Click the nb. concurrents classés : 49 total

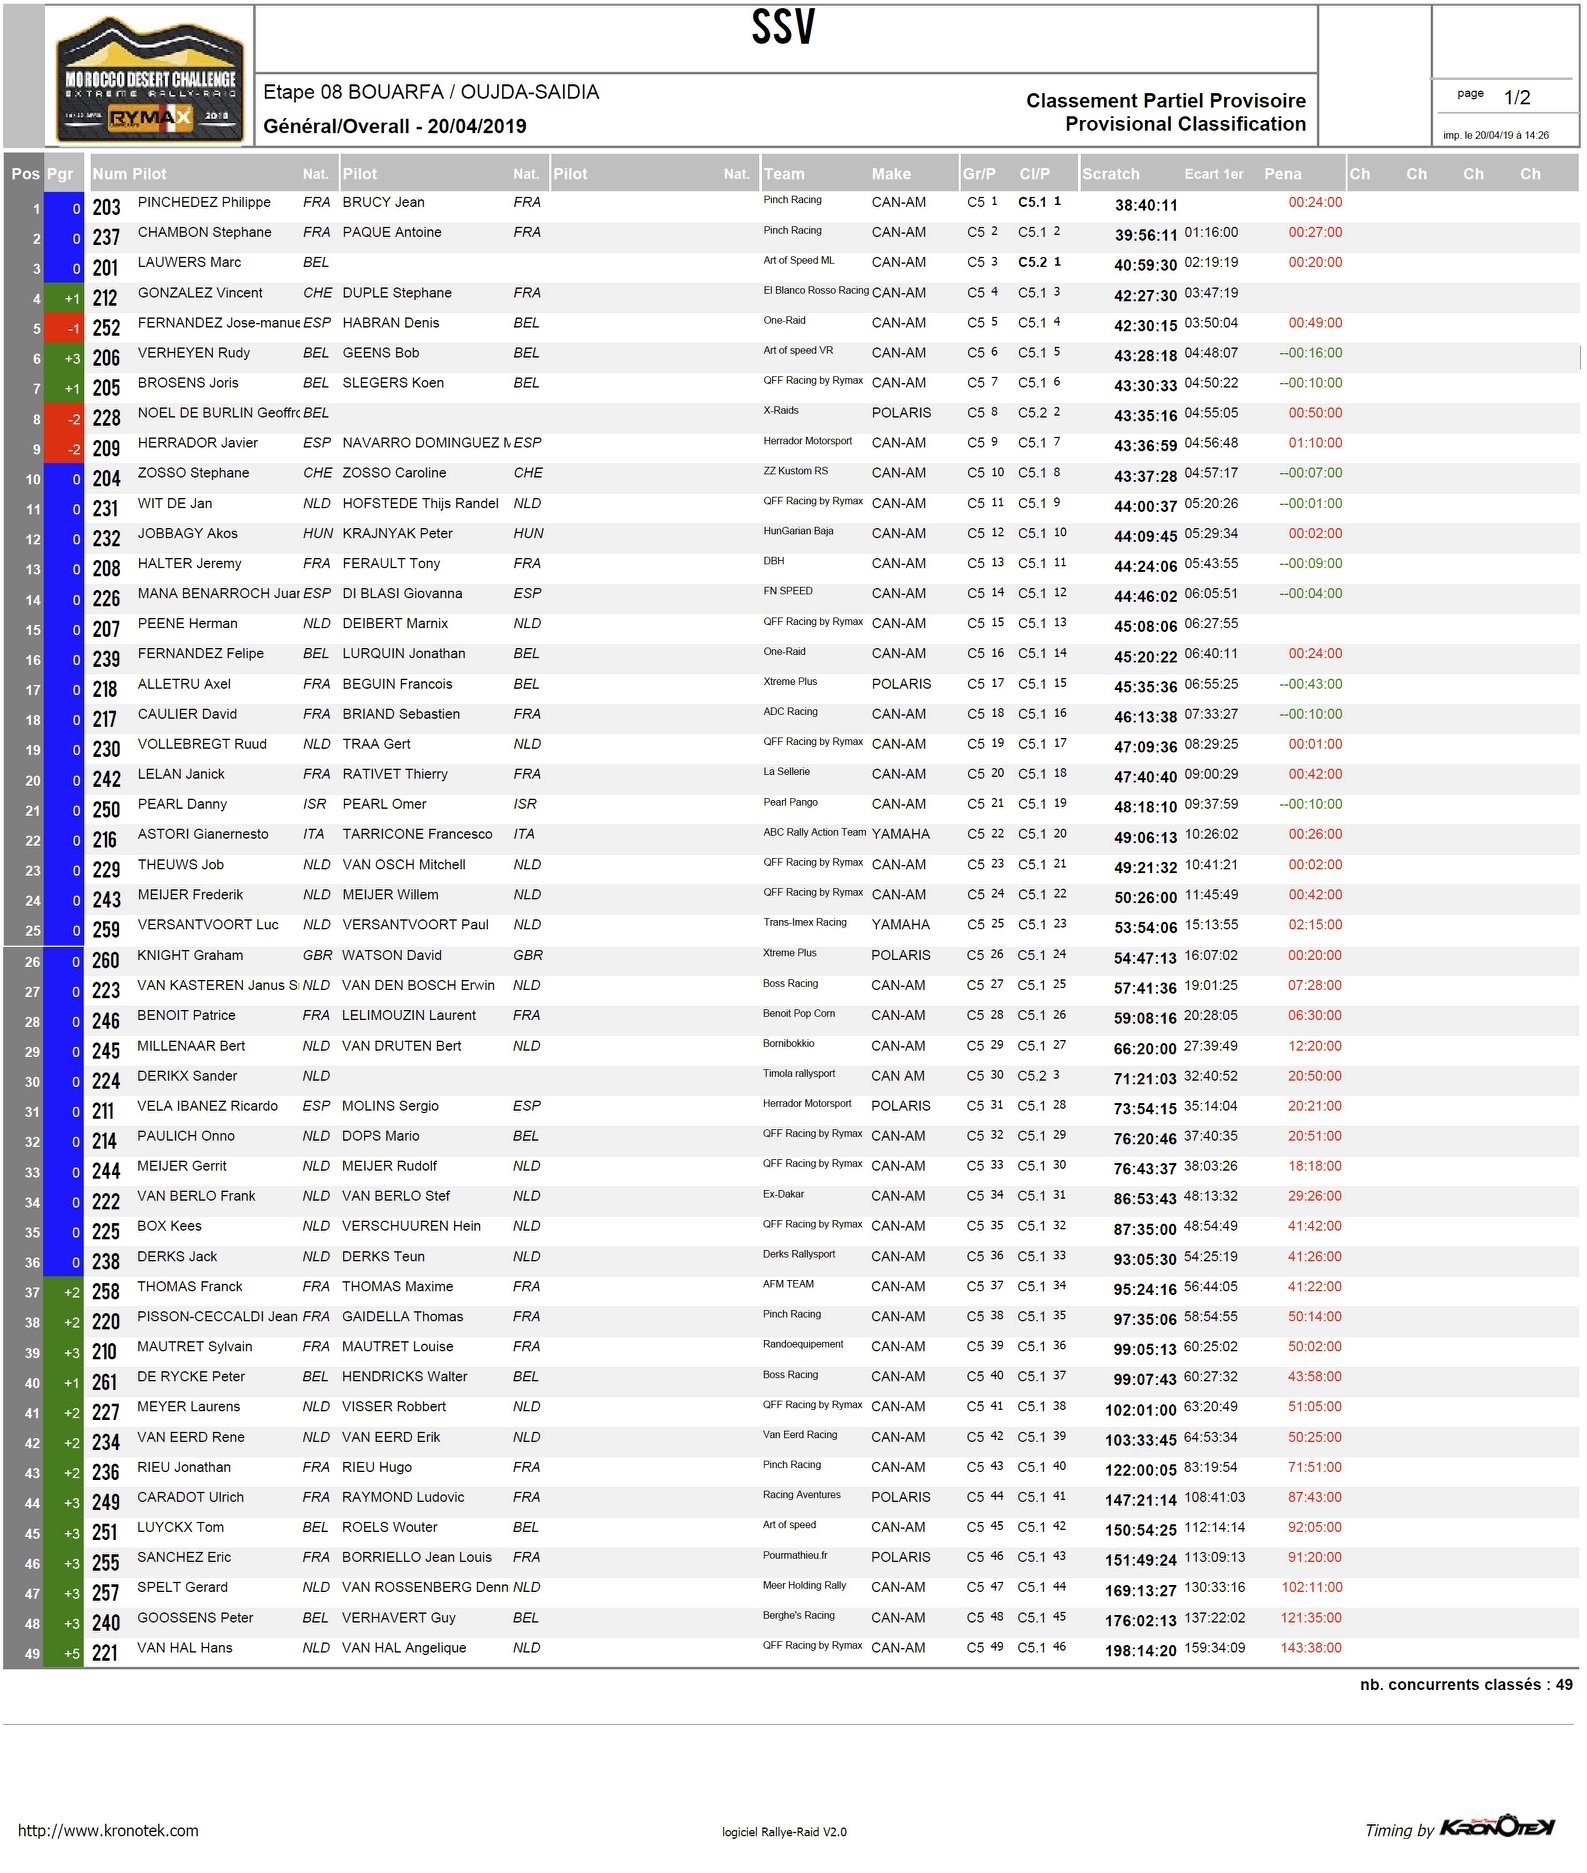(x=1465, y=1685)
